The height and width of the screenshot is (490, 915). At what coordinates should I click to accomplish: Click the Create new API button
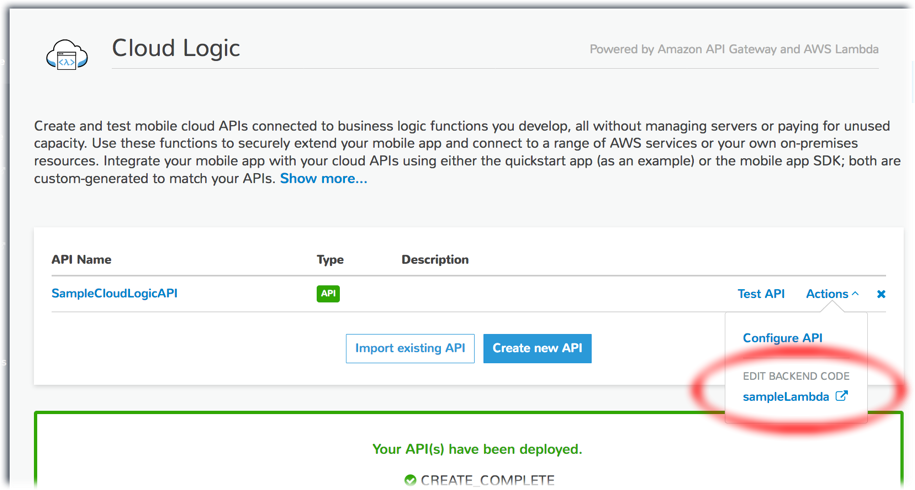click(537, 348)
